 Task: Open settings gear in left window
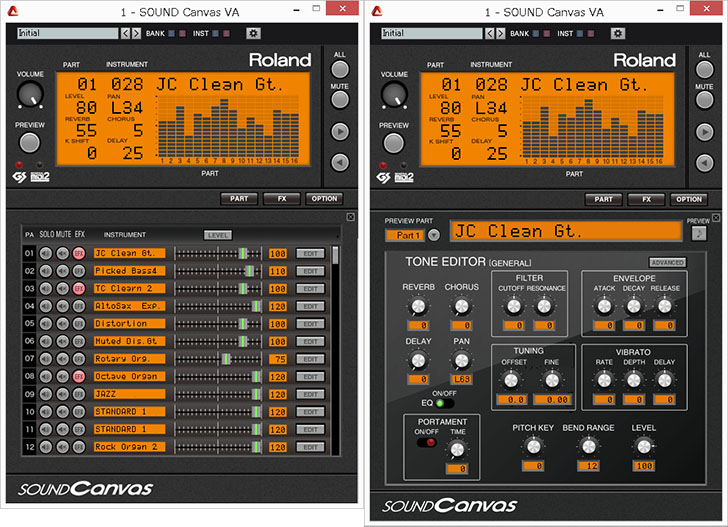coord(253,33)
